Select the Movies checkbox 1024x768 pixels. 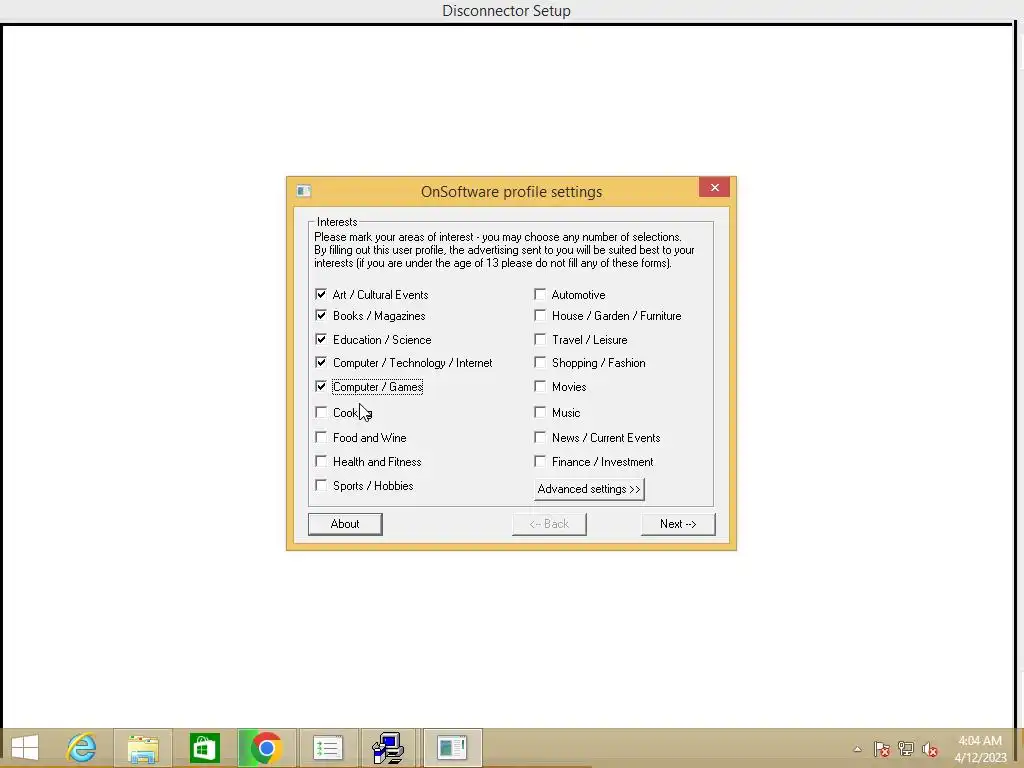click(x=540, y=387)
